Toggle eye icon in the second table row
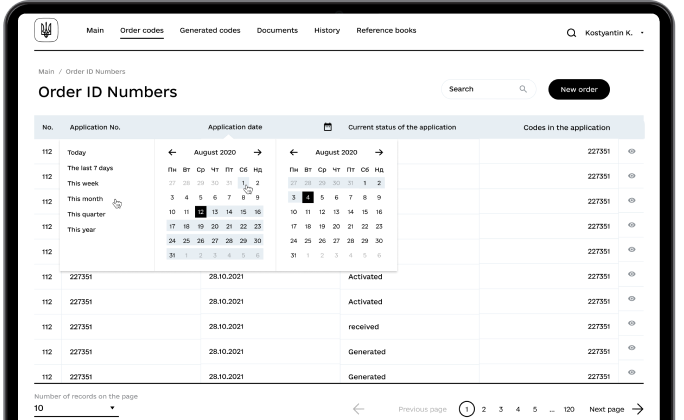This screenshot has width=684, height=420. click(x=631, y=176)
